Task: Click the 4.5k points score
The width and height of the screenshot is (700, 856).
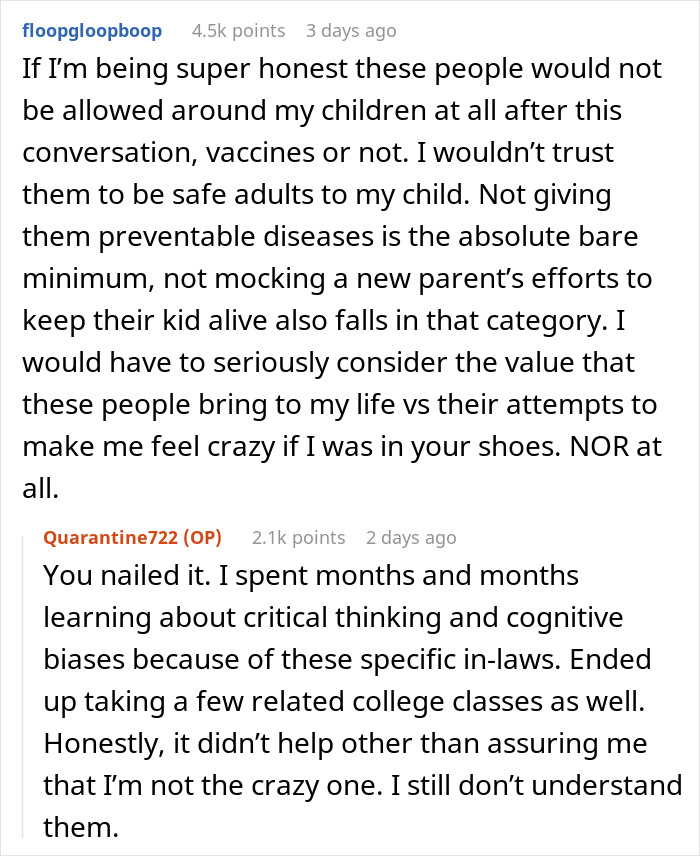Action: tap(239, 31)
